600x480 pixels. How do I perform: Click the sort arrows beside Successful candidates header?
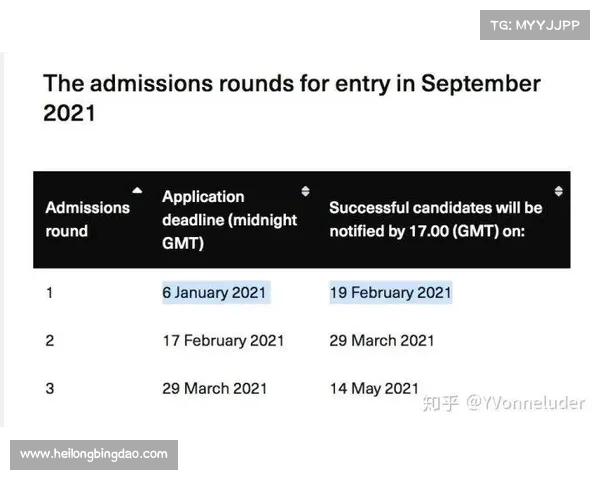tap(558, 191)
